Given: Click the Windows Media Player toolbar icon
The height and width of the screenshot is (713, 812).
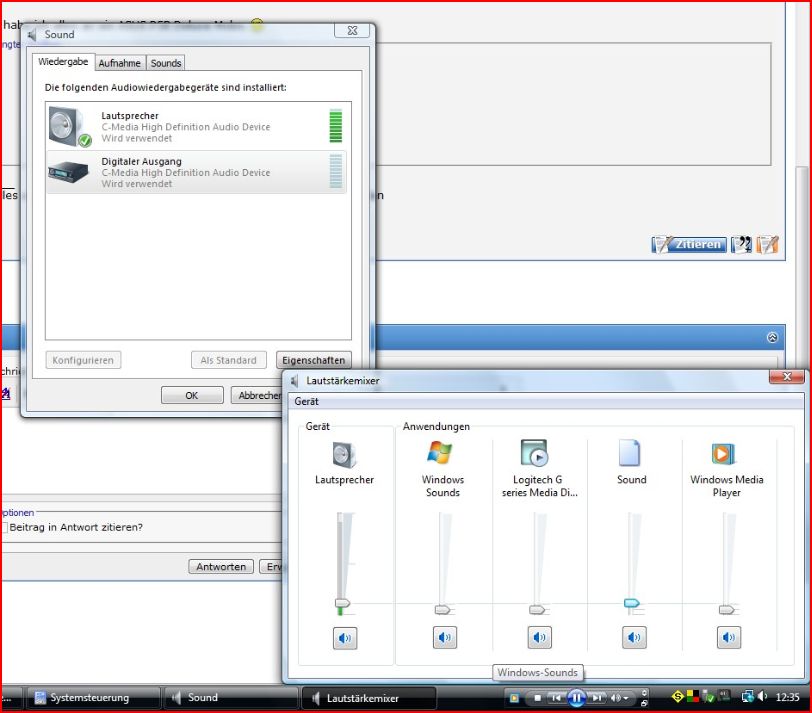Looking at the screenshot, I should (x=514, y=699).
